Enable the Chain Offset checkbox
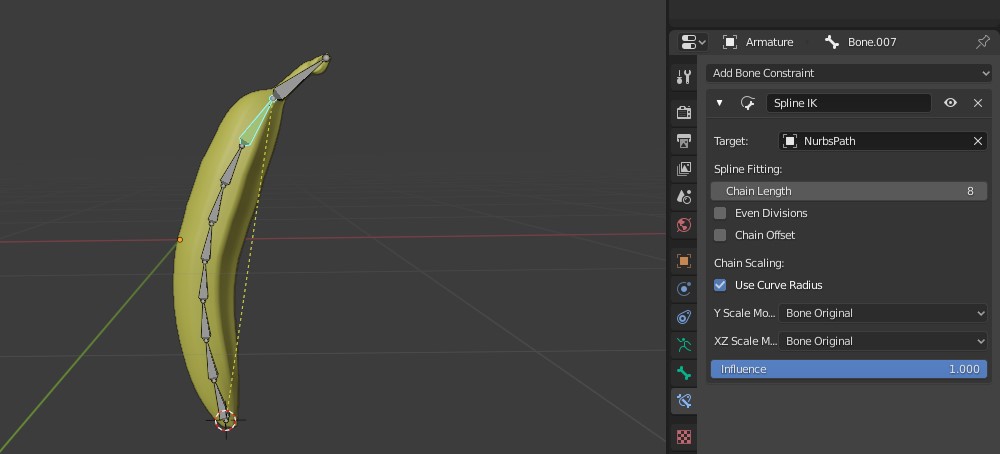Image resolution: width=1000 pixels, height=454 pixels. tap(720, 235)
